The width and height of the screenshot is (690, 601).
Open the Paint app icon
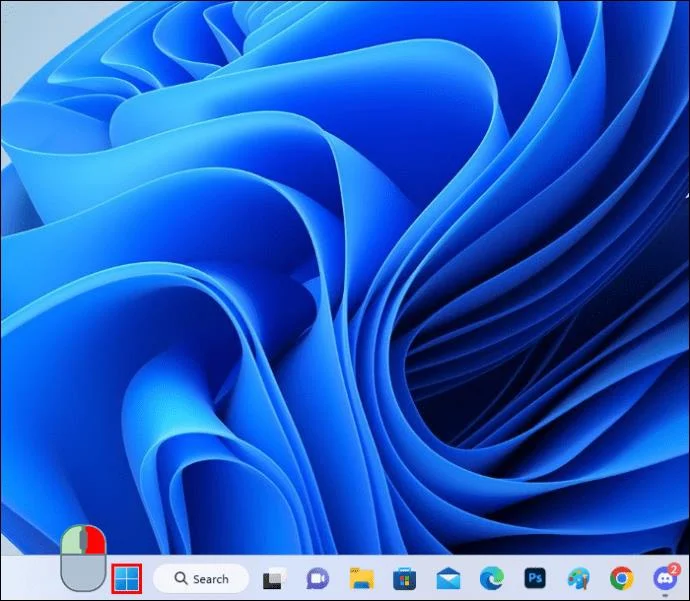578,579
